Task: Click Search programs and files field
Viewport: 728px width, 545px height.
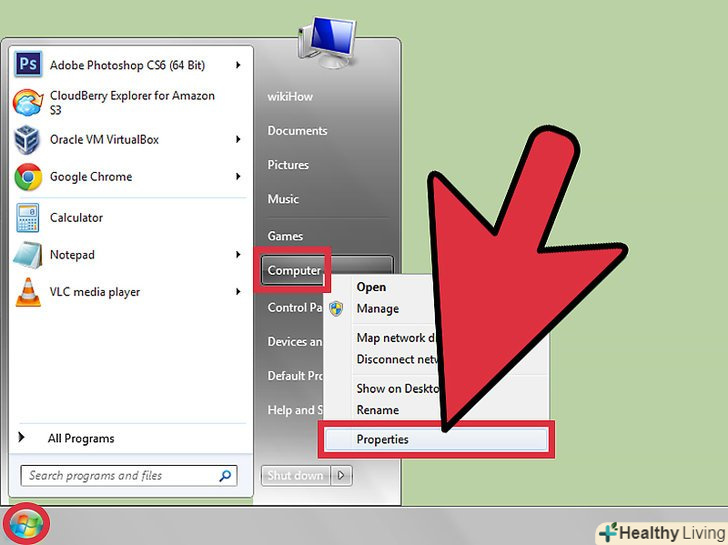Action: pos(129,476)
